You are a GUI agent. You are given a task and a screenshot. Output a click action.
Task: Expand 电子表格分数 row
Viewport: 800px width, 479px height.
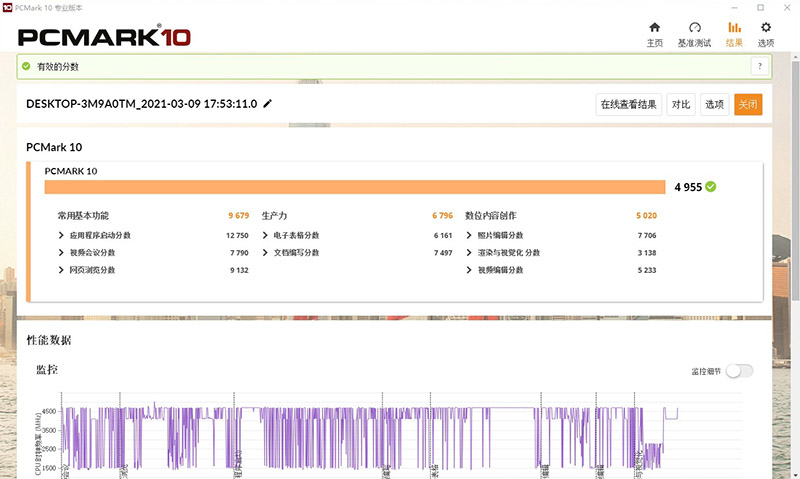265,235
